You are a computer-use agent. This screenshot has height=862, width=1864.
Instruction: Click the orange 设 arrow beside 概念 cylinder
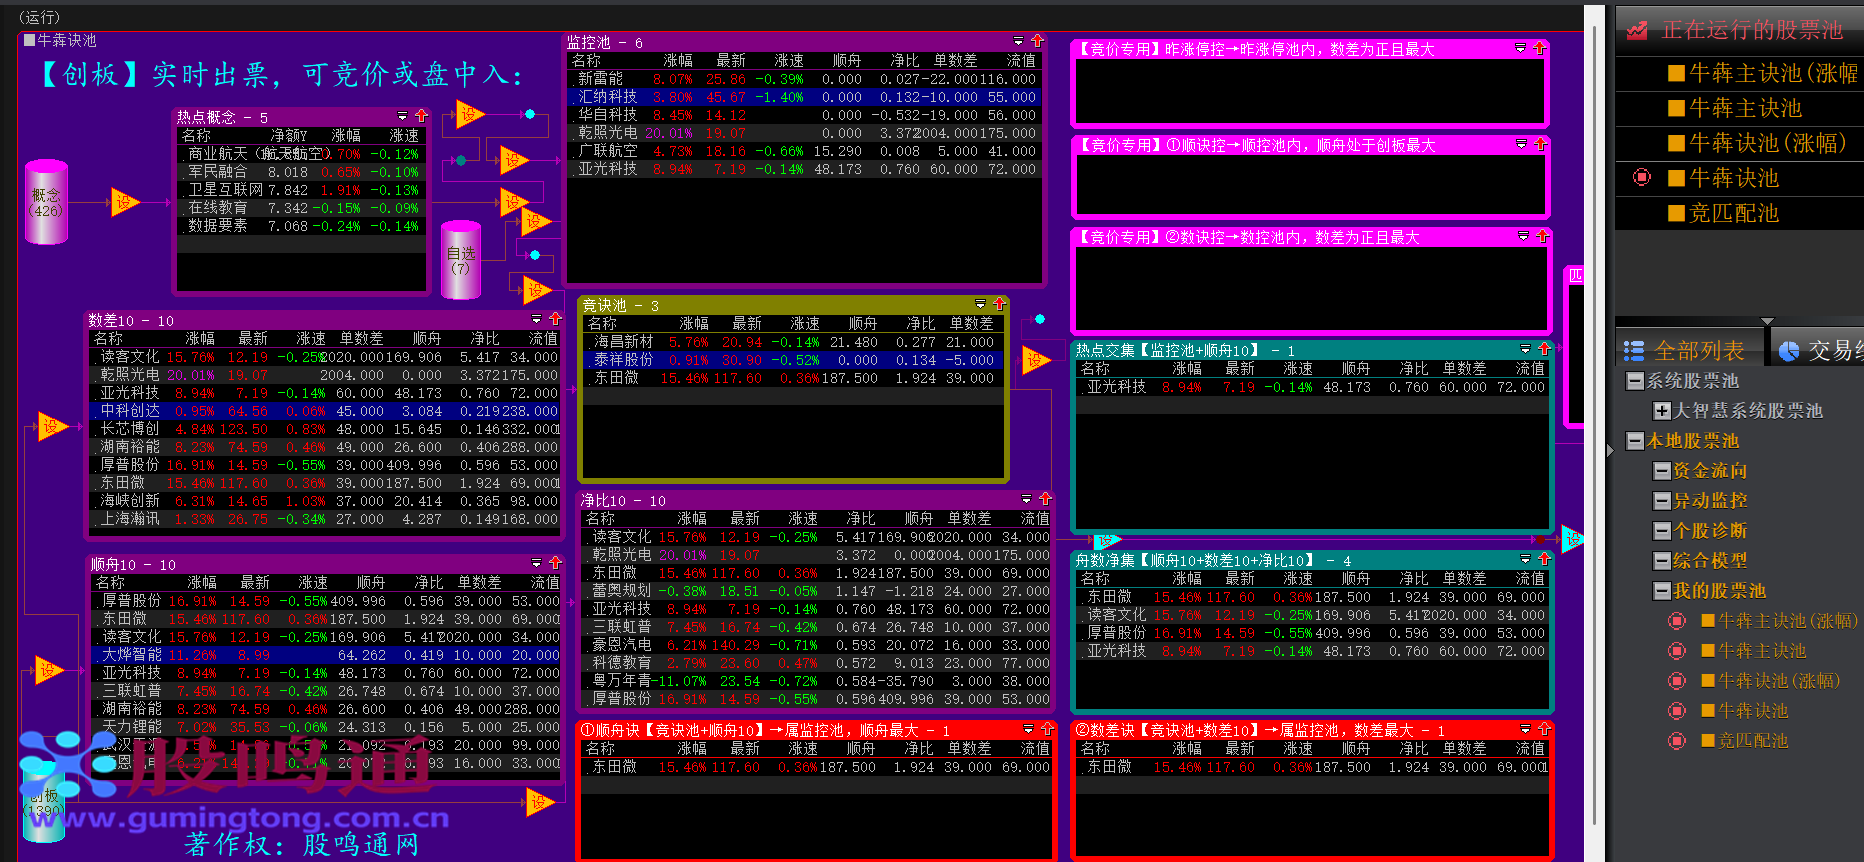(124, 203)
